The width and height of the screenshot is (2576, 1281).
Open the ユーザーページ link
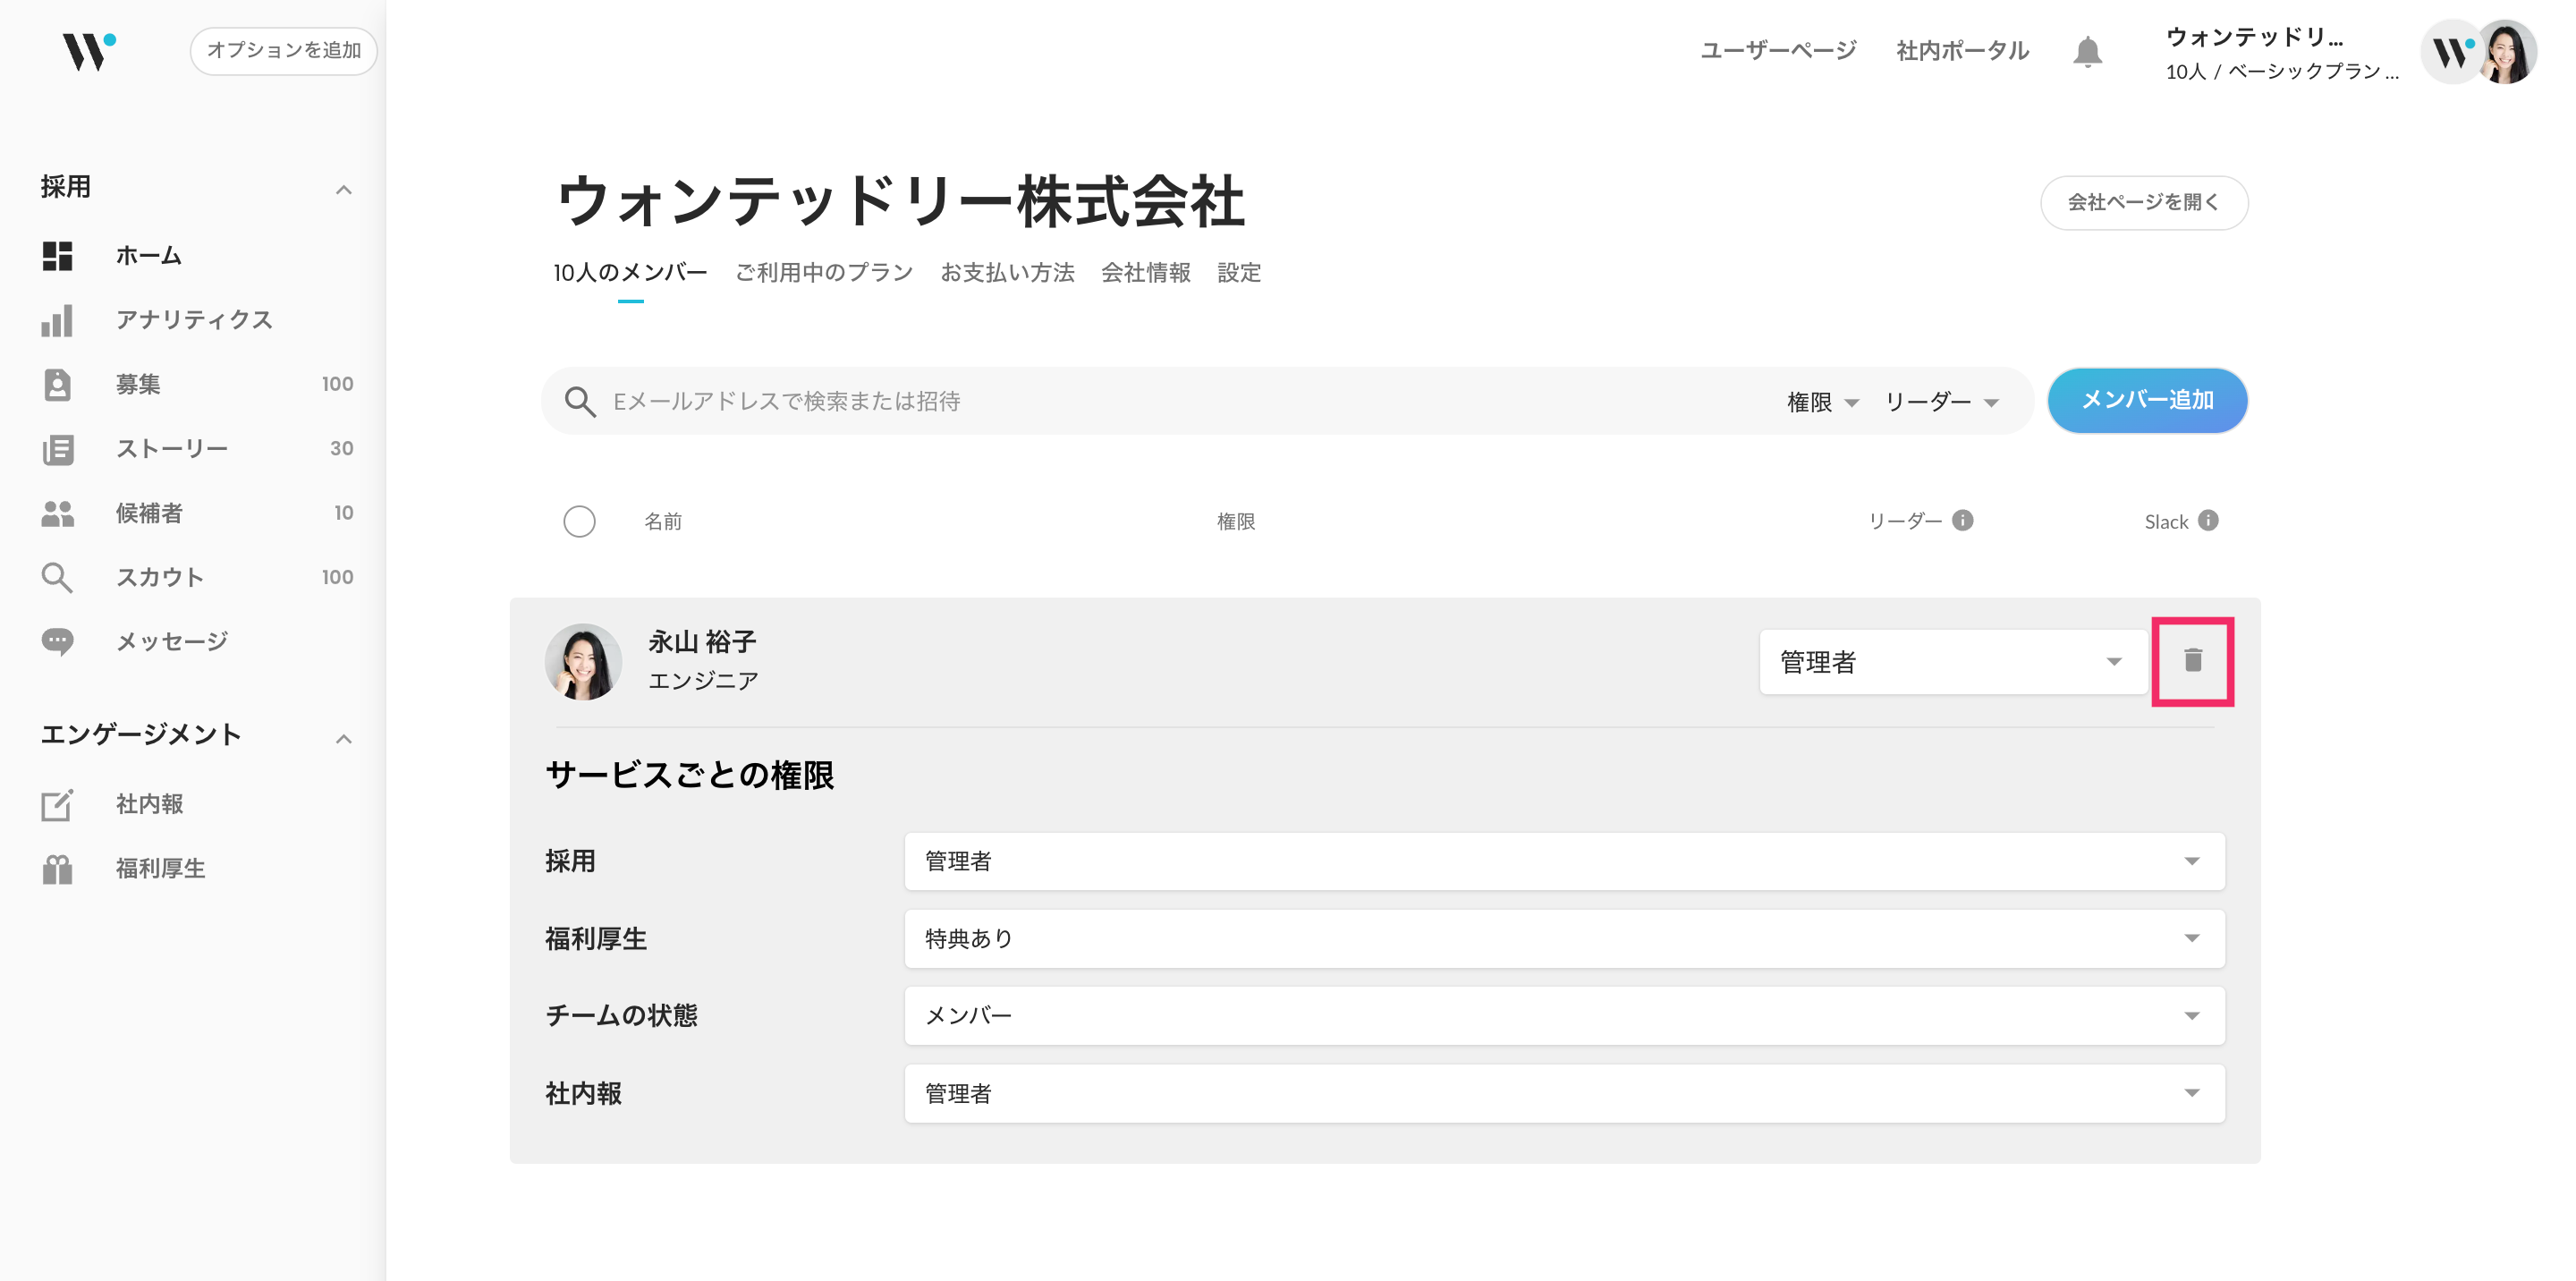click(x=1777, y=50)
